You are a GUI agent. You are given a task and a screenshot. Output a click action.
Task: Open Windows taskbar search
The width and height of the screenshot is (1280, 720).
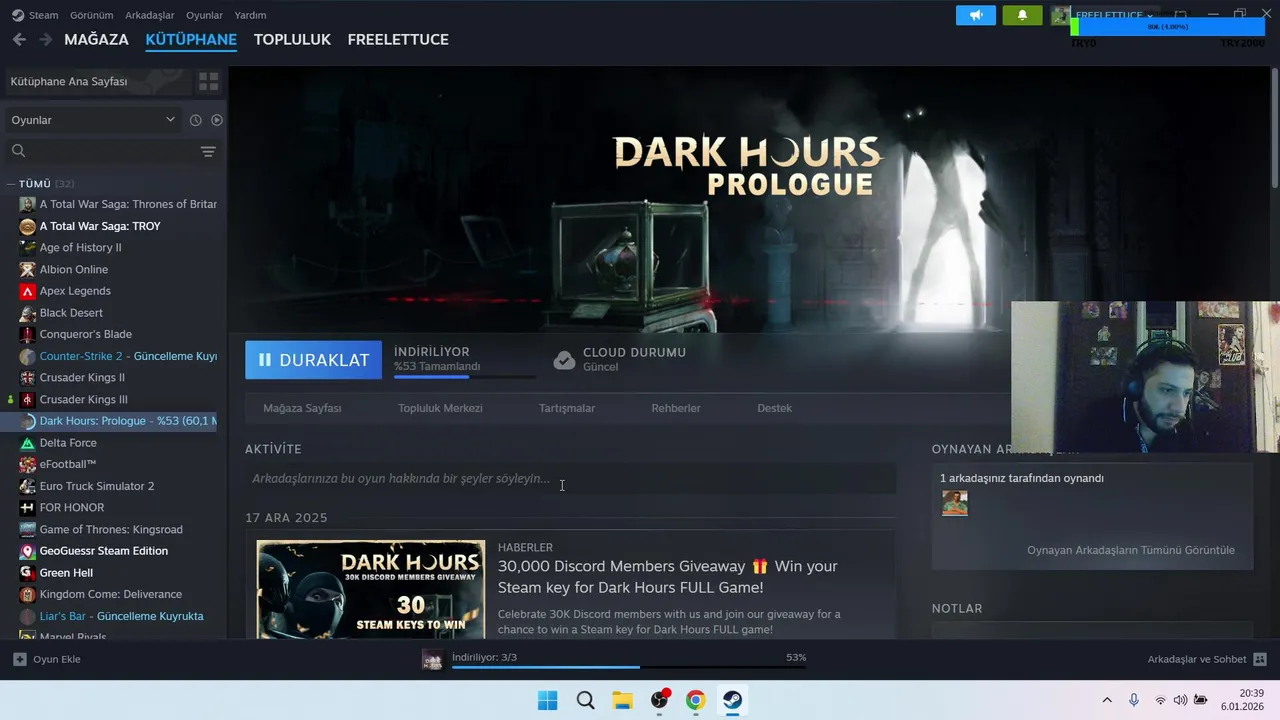(x=586, y=700)
